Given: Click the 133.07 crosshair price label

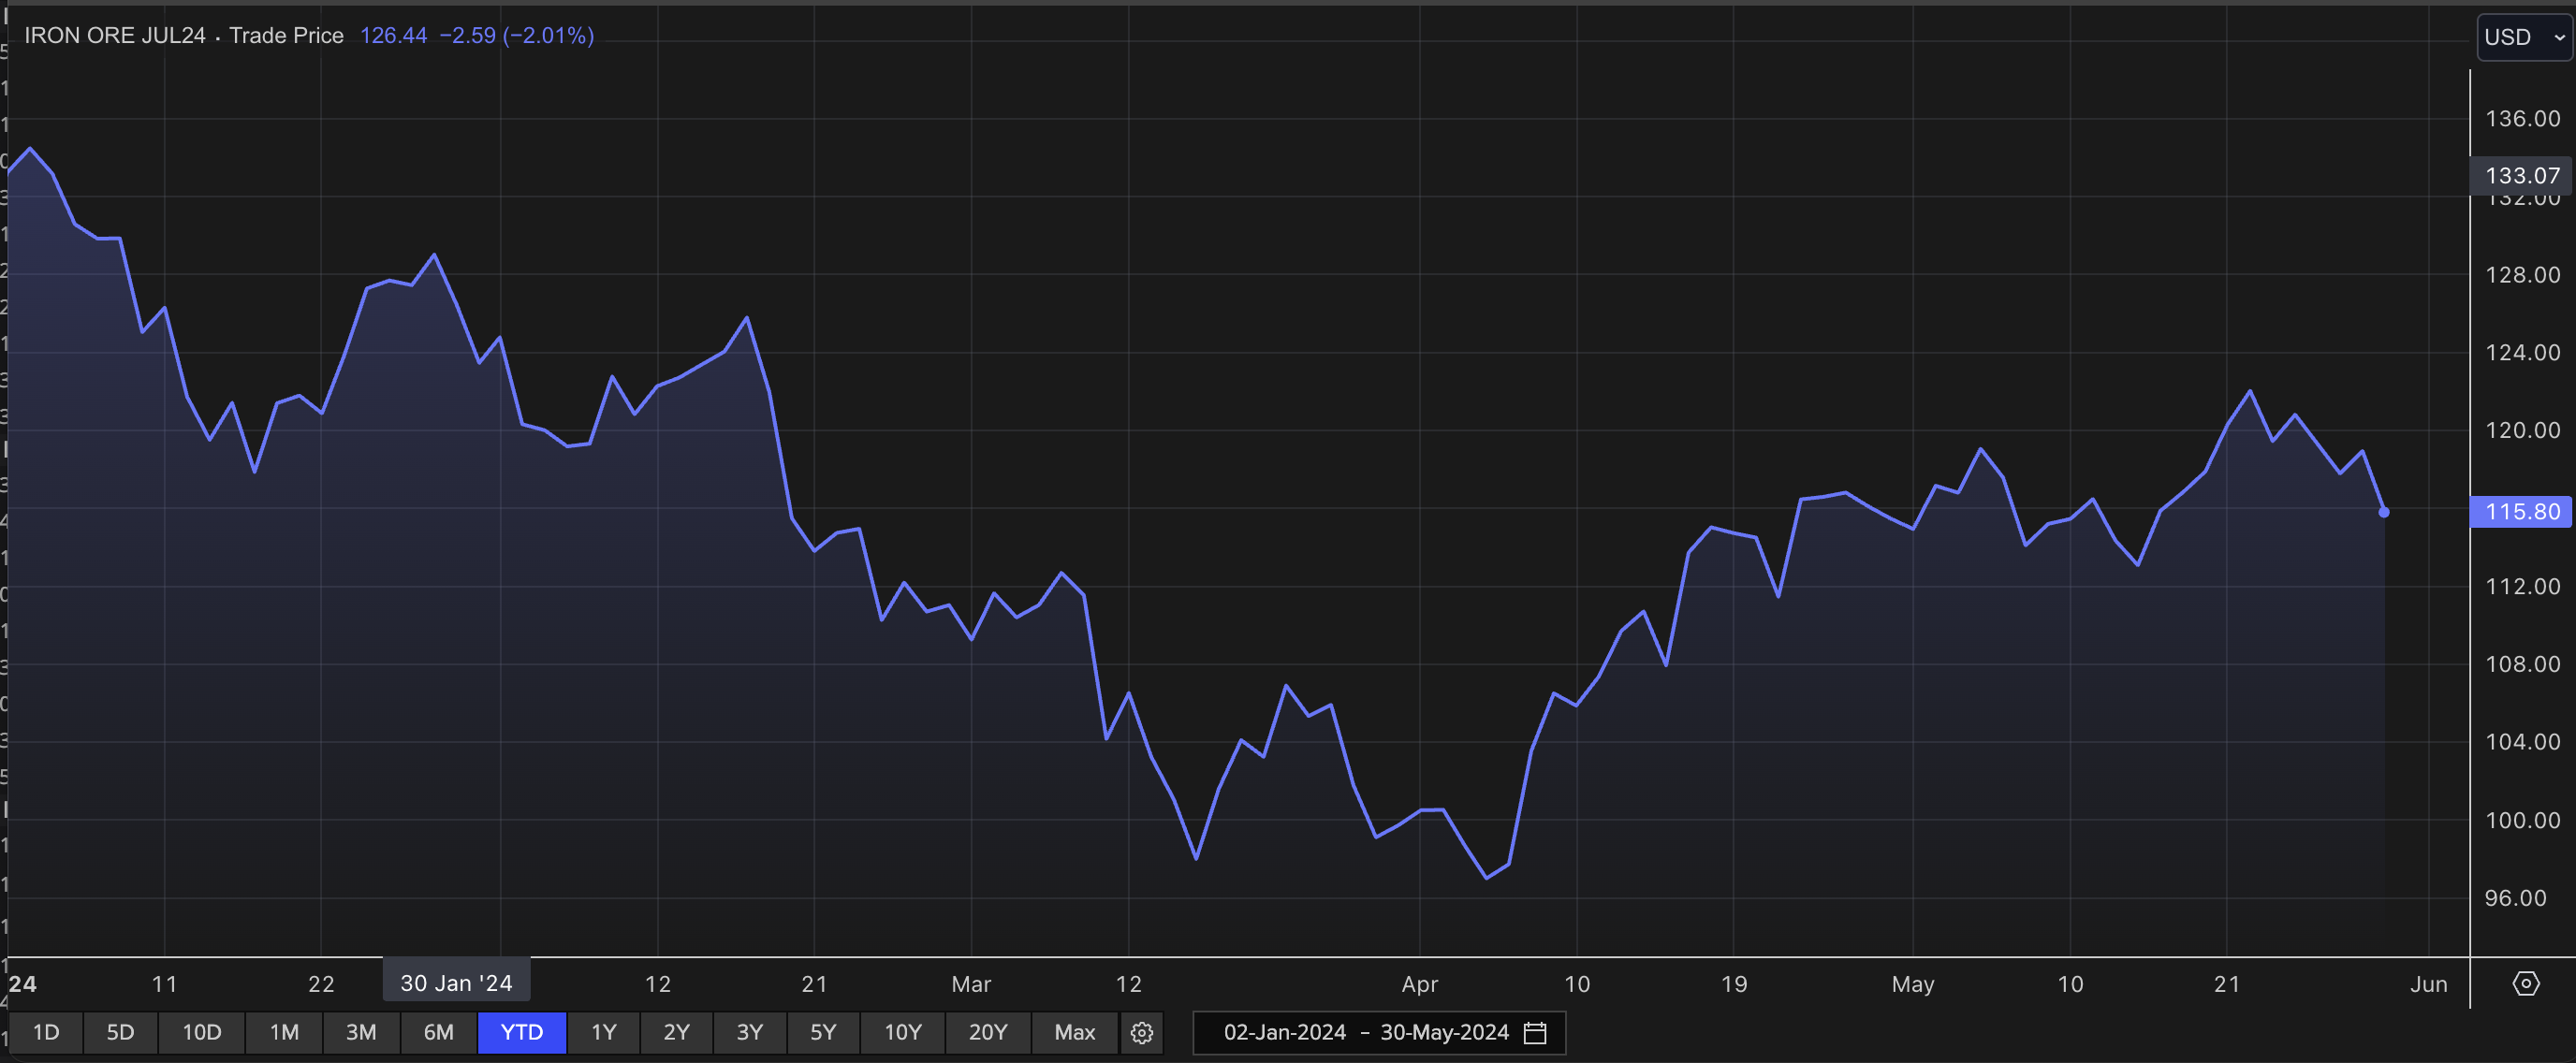Looking at the screenshot, I should click(x=2521, y=176).
